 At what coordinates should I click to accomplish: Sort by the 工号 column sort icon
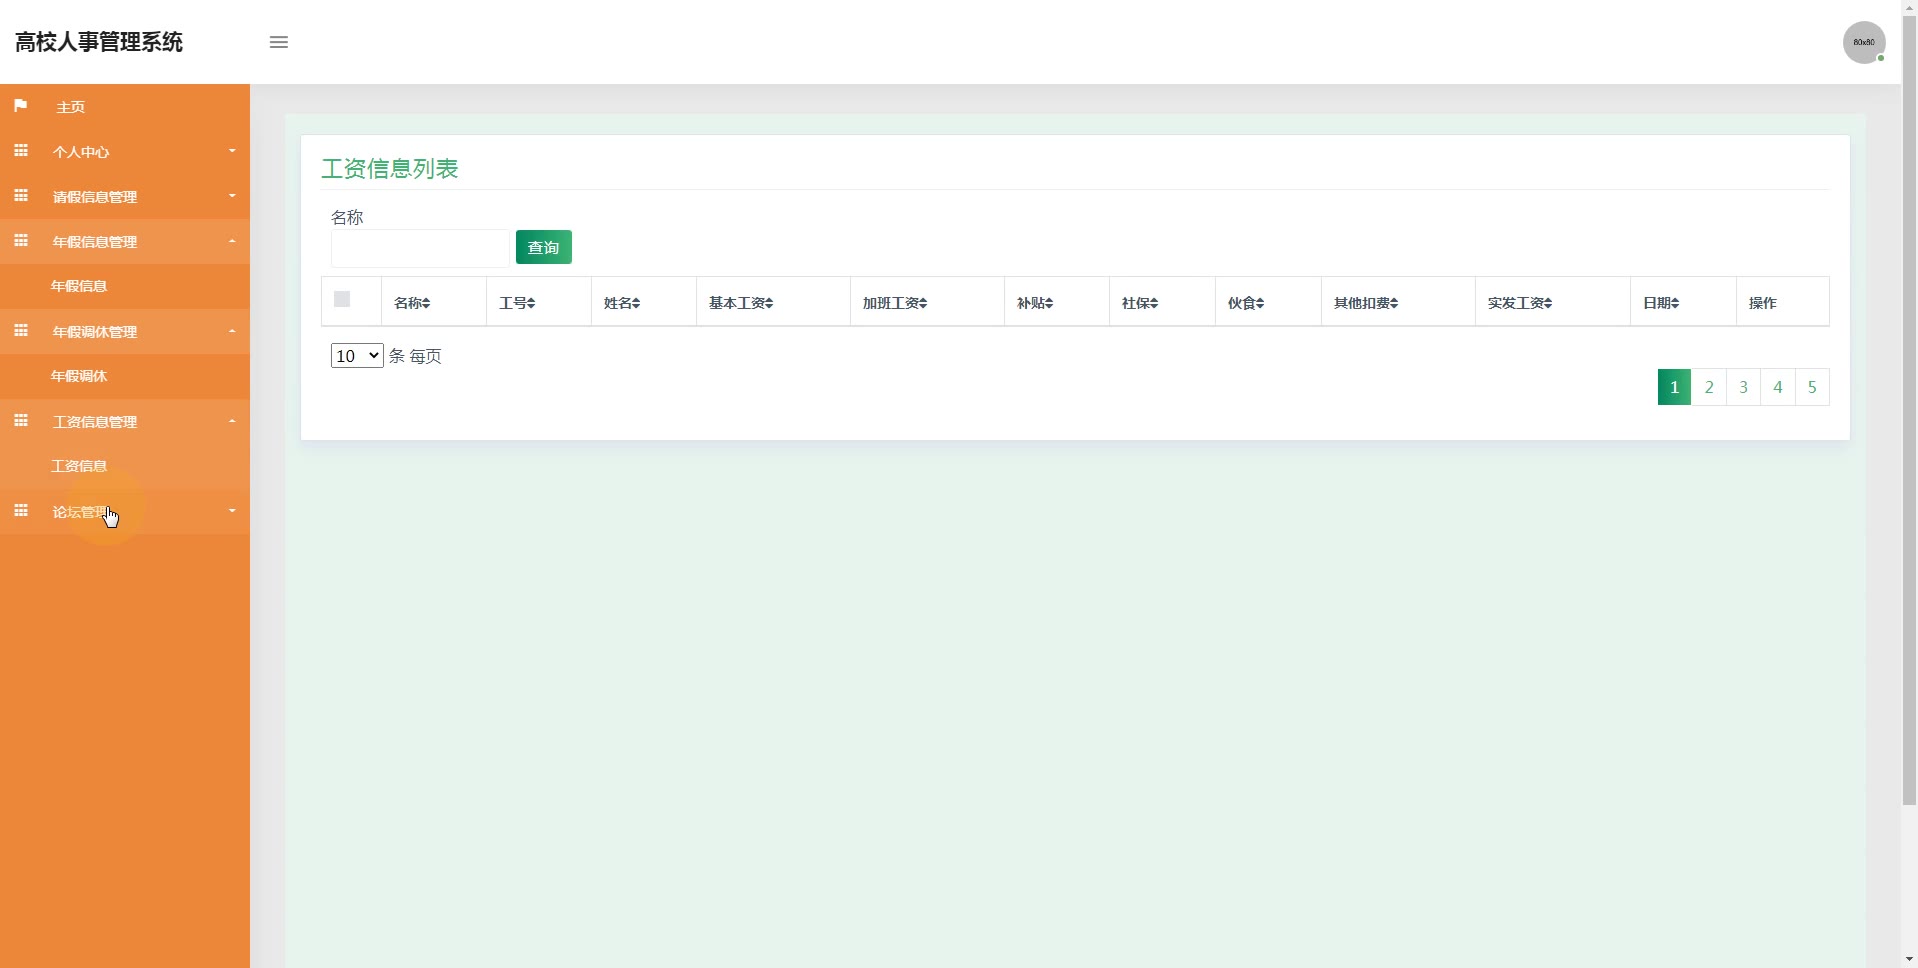point(532,303)
